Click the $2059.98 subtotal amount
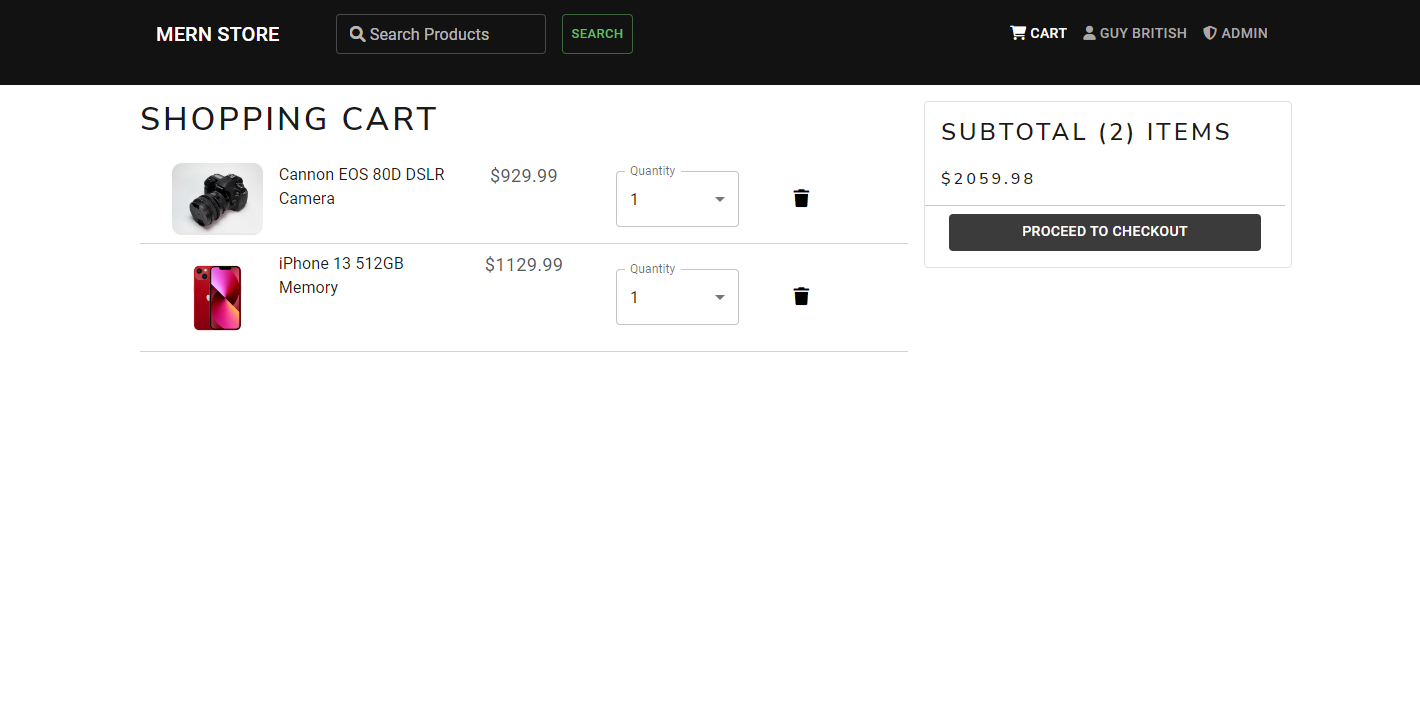The height and width of the screenshot is (705, 1420). click(x=988, y=179)
